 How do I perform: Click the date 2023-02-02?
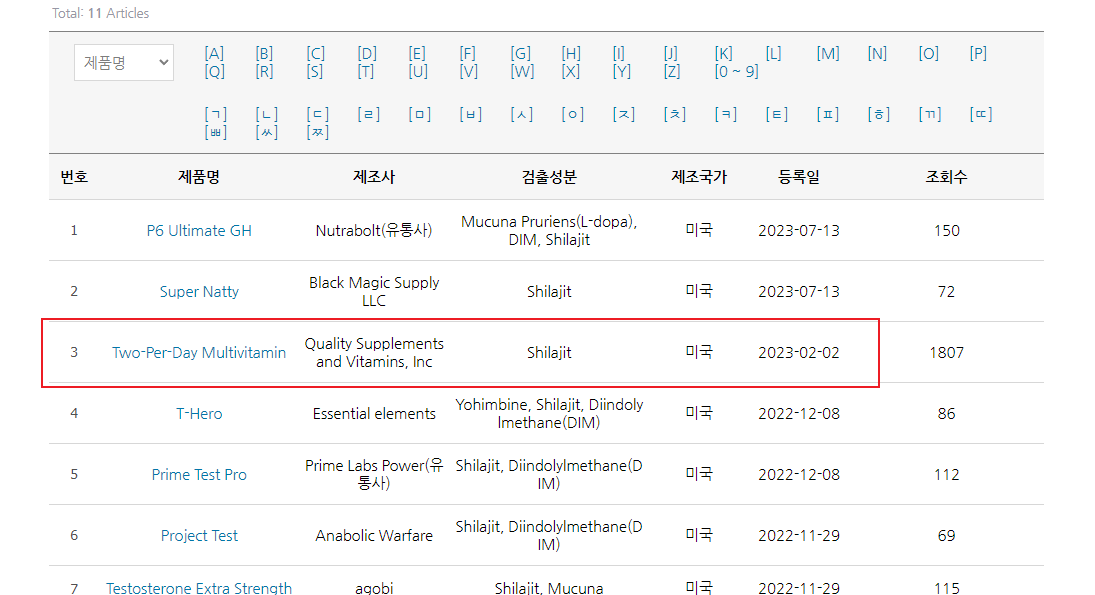(x=799, y=353)
